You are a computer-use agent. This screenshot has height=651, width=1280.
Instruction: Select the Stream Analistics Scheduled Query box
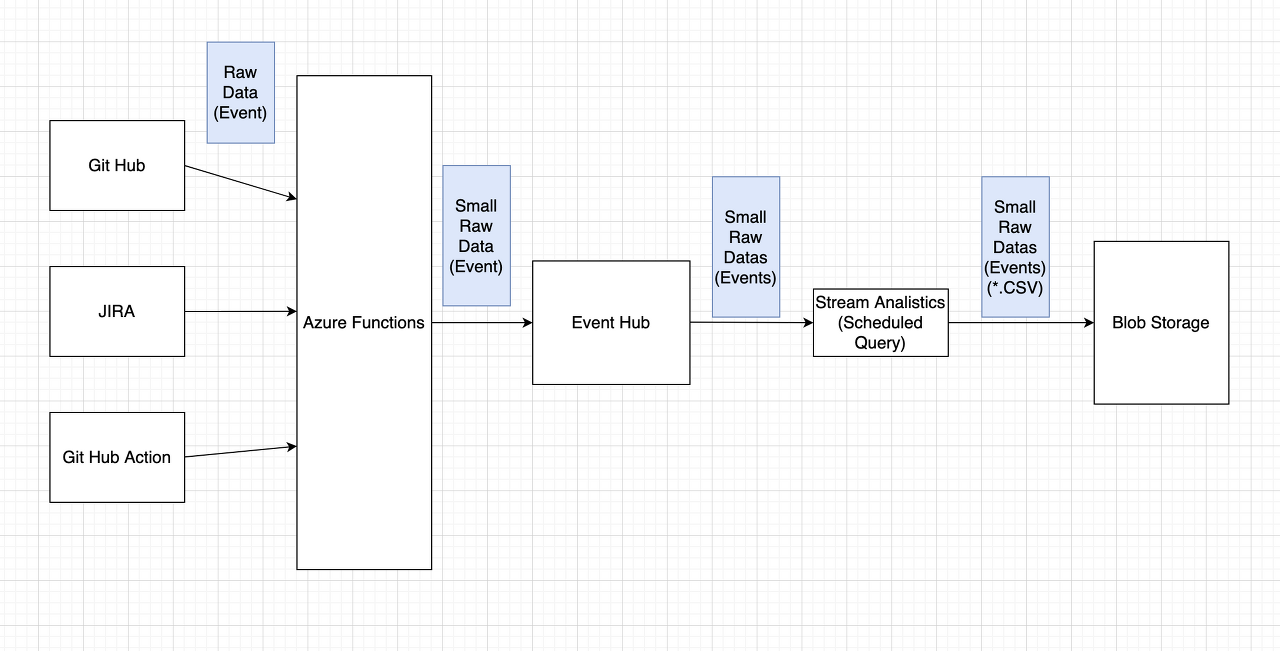pyautogui.click(x=880, y=323)
